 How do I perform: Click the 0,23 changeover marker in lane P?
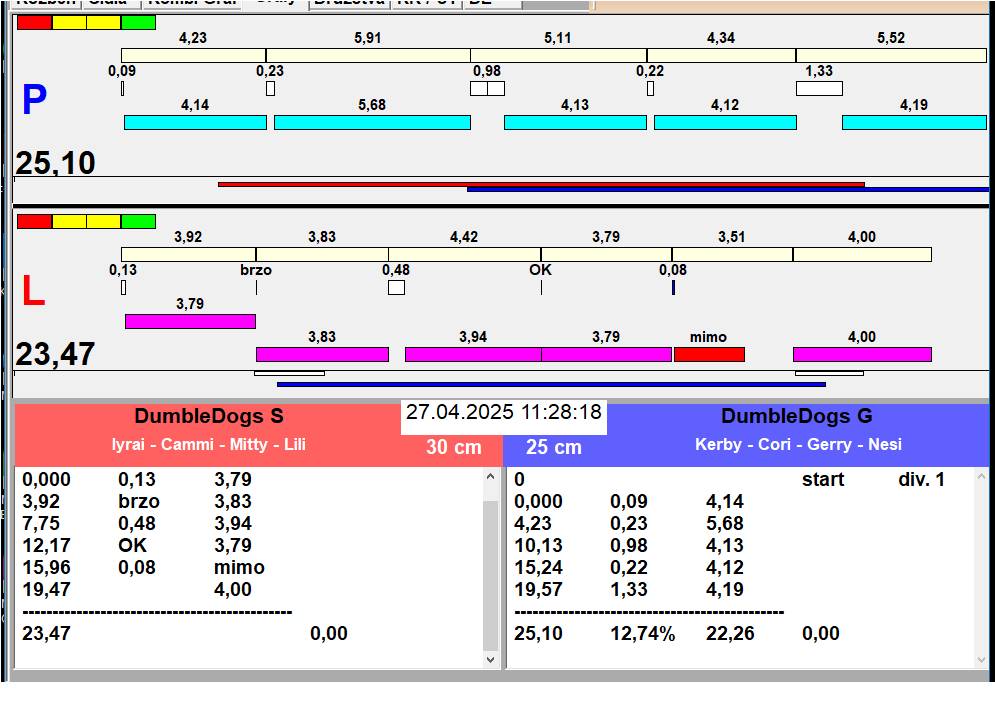point(270,88)
